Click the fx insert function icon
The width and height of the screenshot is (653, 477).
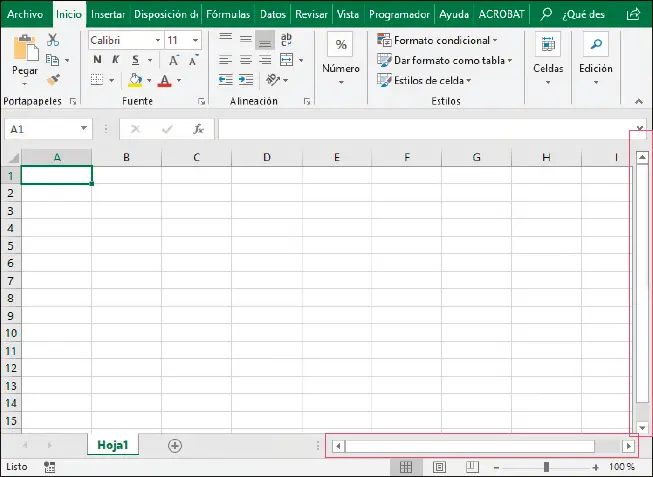[198, 129]
